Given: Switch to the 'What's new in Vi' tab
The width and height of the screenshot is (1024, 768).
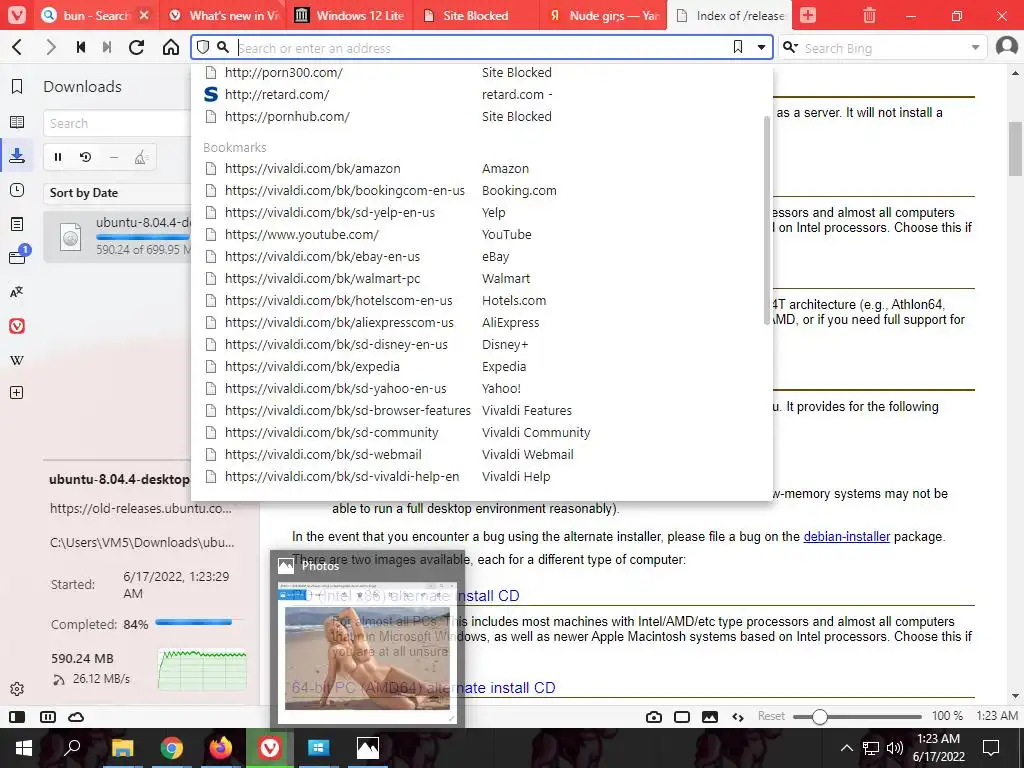Looking at the screenshot, I should point(222,15).
